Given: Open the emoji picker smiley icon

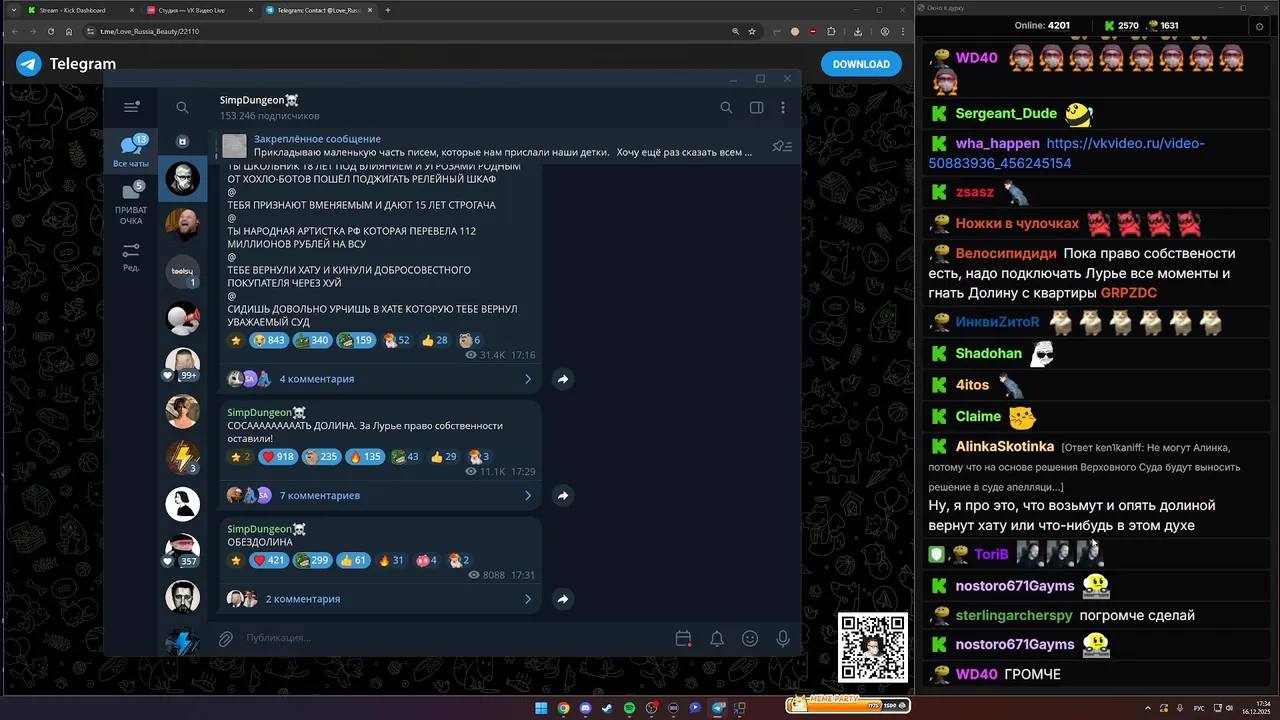Looking at the screenshot, I should [750, 638].
